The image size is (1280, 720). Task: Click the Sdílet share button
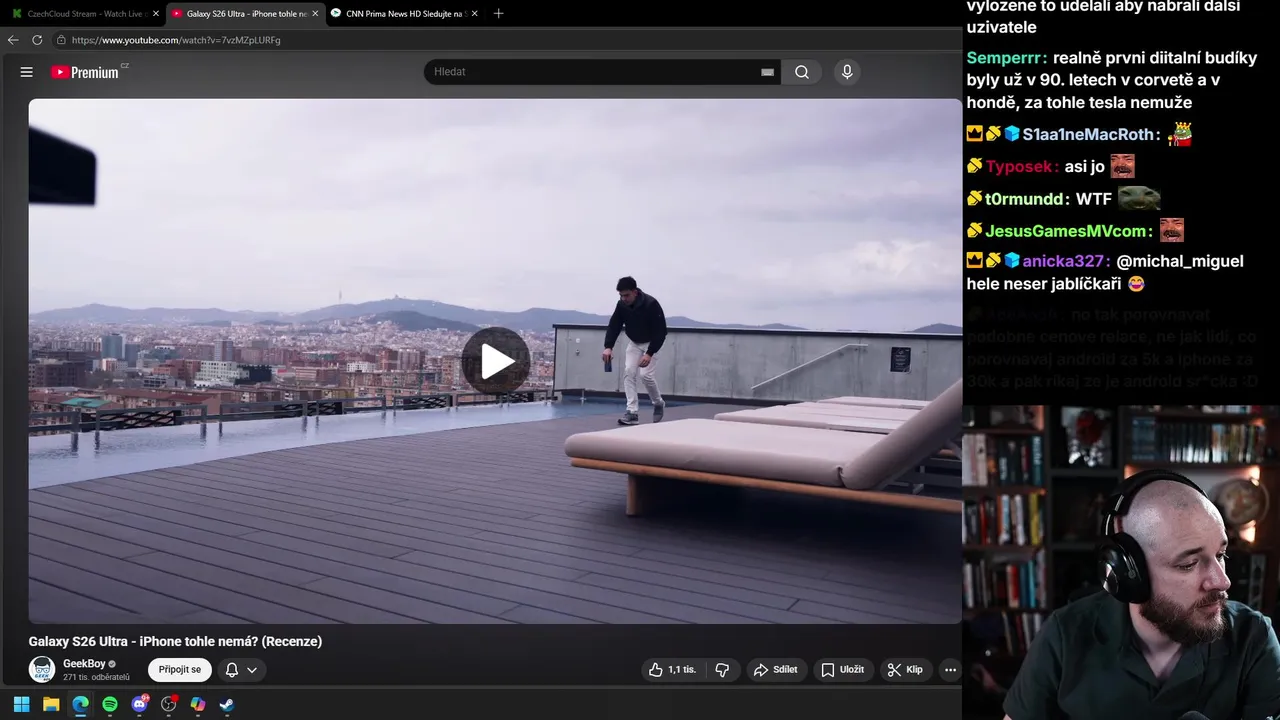[776, 670]
